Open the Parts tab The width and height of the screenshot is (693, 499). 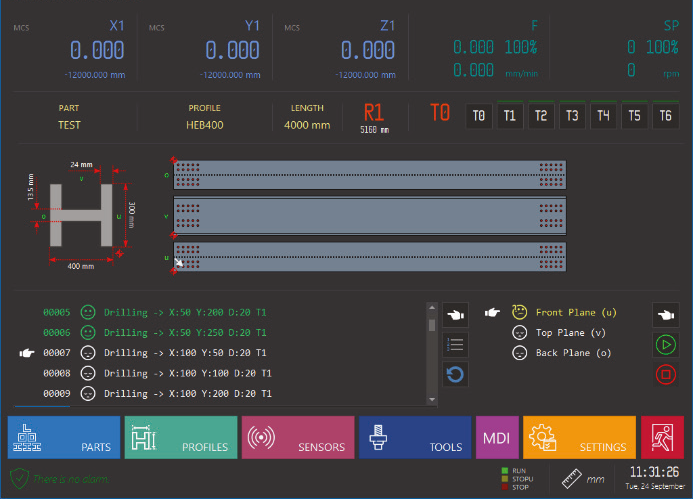pos(64,438)
